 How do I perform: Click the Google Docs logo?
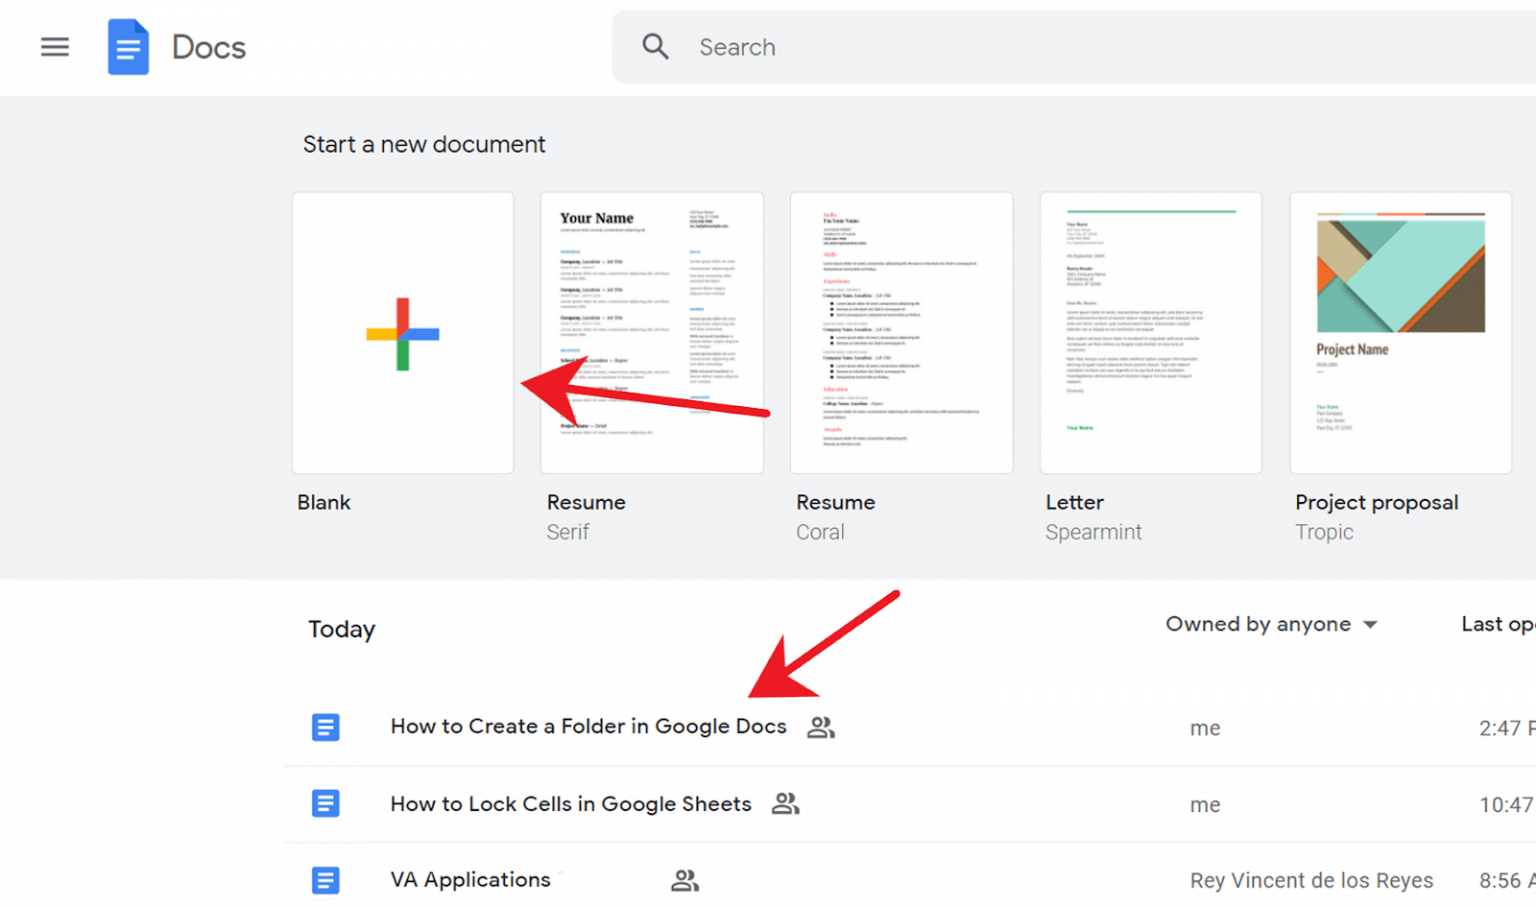click(x=128, y=46)
